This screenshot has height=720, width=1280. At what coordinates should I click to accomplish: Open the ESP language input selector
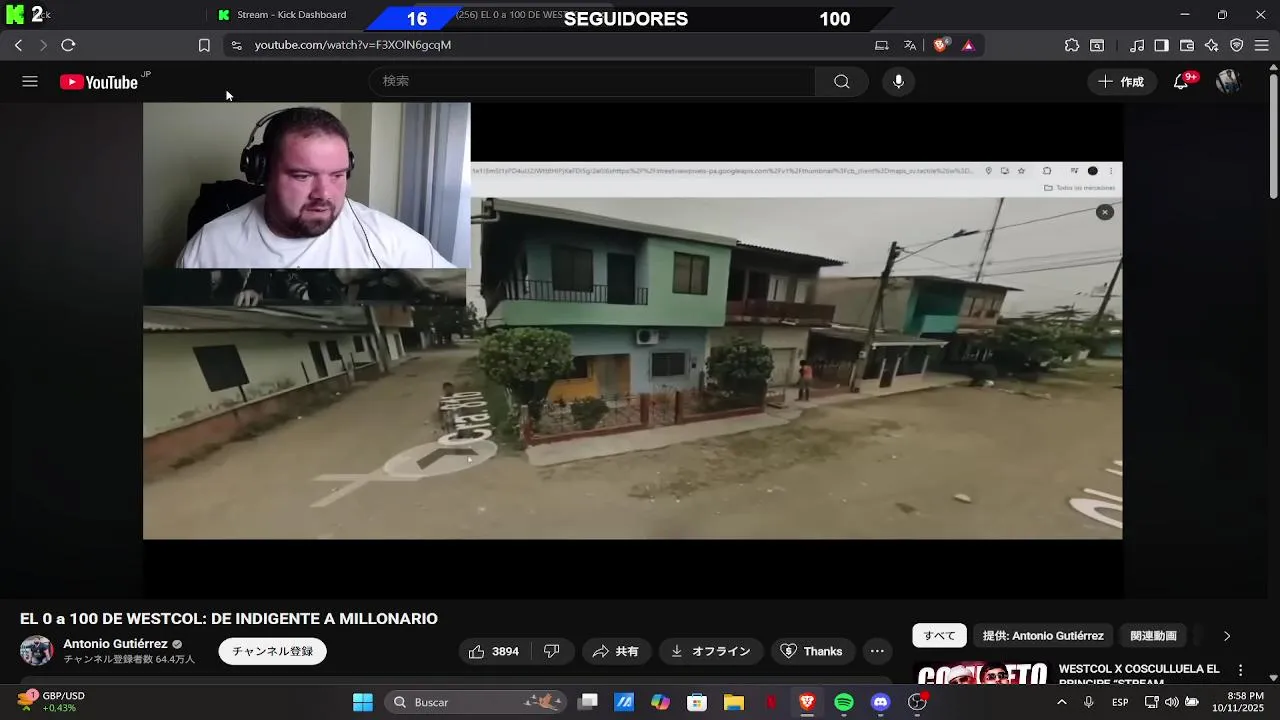tap(1120, 702)
